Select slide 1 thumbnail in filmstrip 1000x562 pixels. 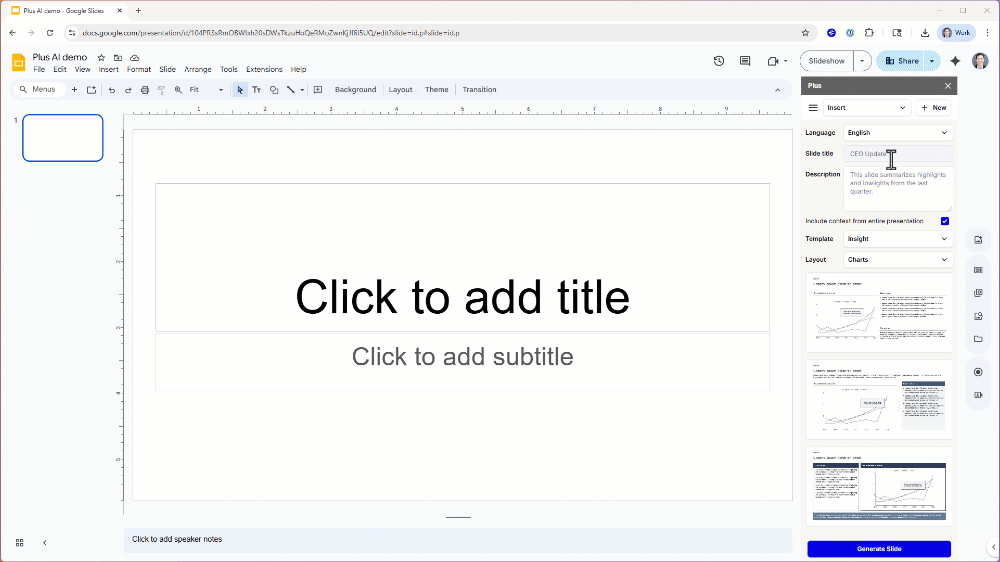[x=62, y=138]
